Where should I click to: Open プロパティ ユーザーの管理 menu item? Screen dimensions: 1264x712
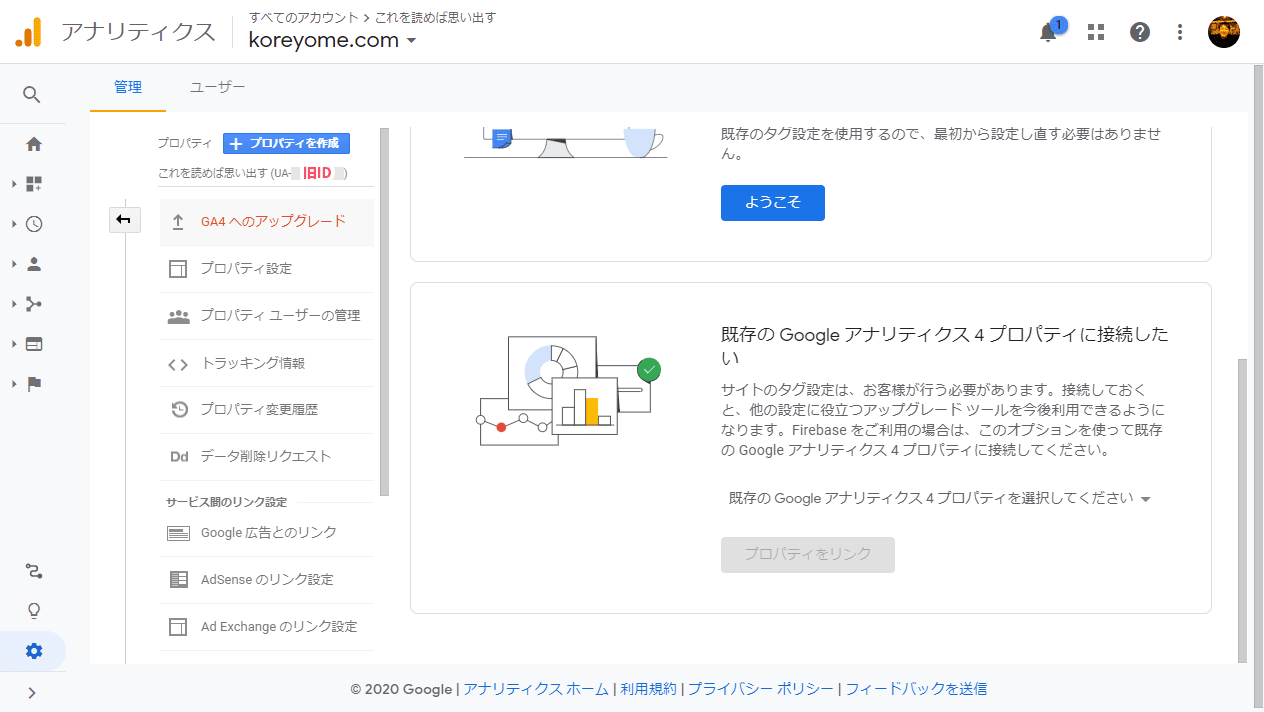pos(267,316)
